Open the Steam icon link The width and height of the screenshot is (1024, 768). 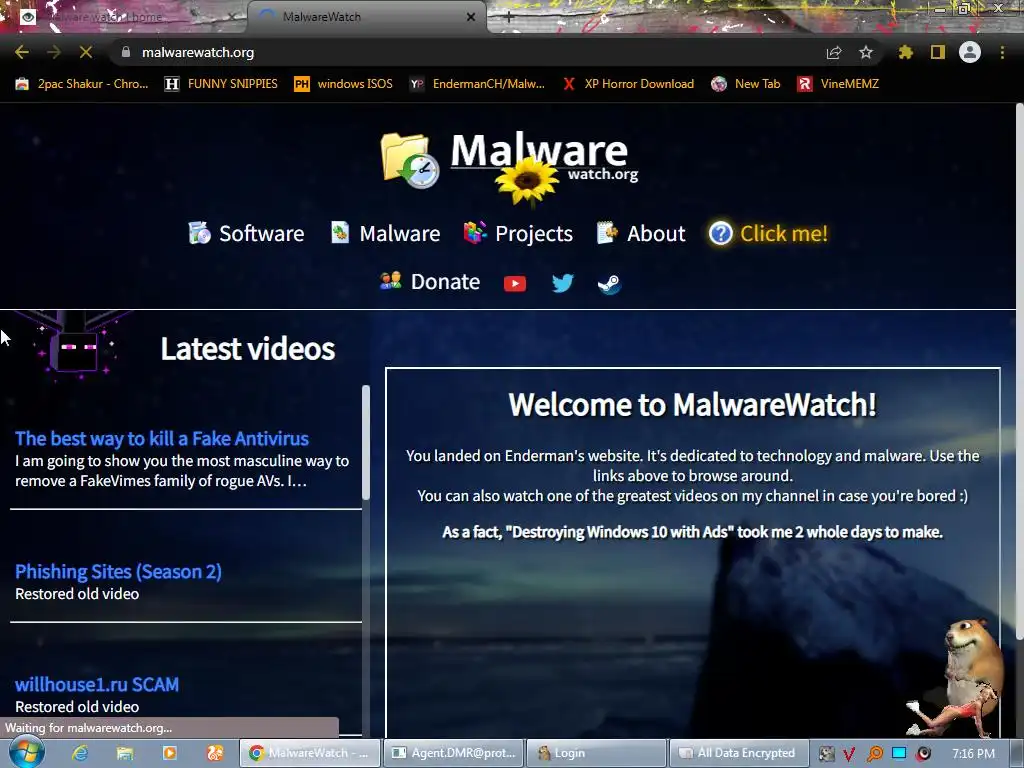pyautogui.click(x=609, y=283)
